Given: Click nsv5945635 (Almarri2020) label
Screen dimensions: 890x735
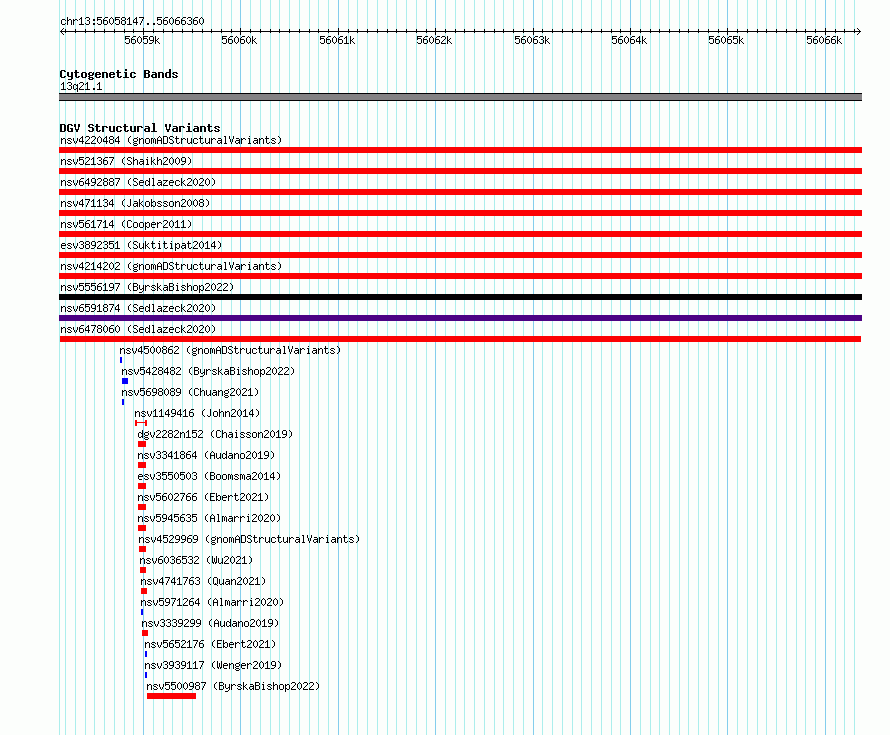Looking at the screenshot, I should coord(209,518).
